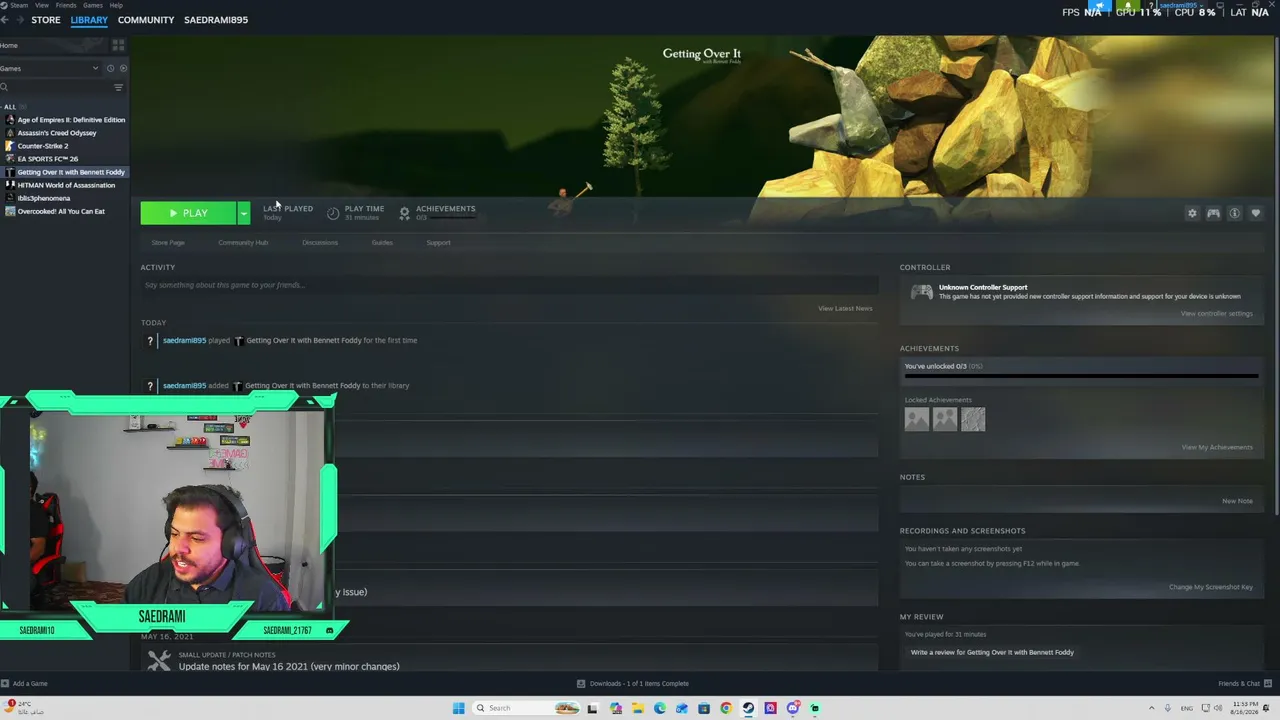Image resolution: width=1280 pixels, height=720 pixels.
Task: Switch to the COMMUNITY tab
Action: [x=146, y=20]
